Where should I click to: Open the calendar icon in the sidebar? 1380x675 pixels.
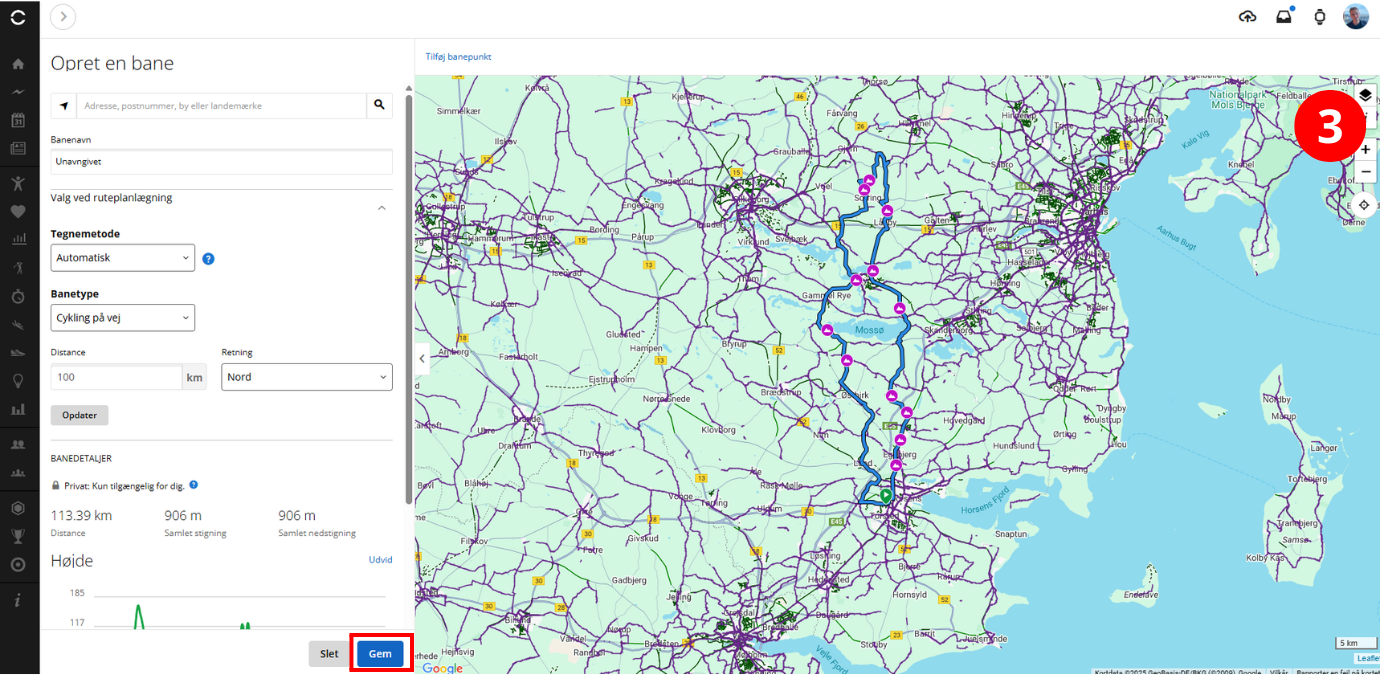18,119
